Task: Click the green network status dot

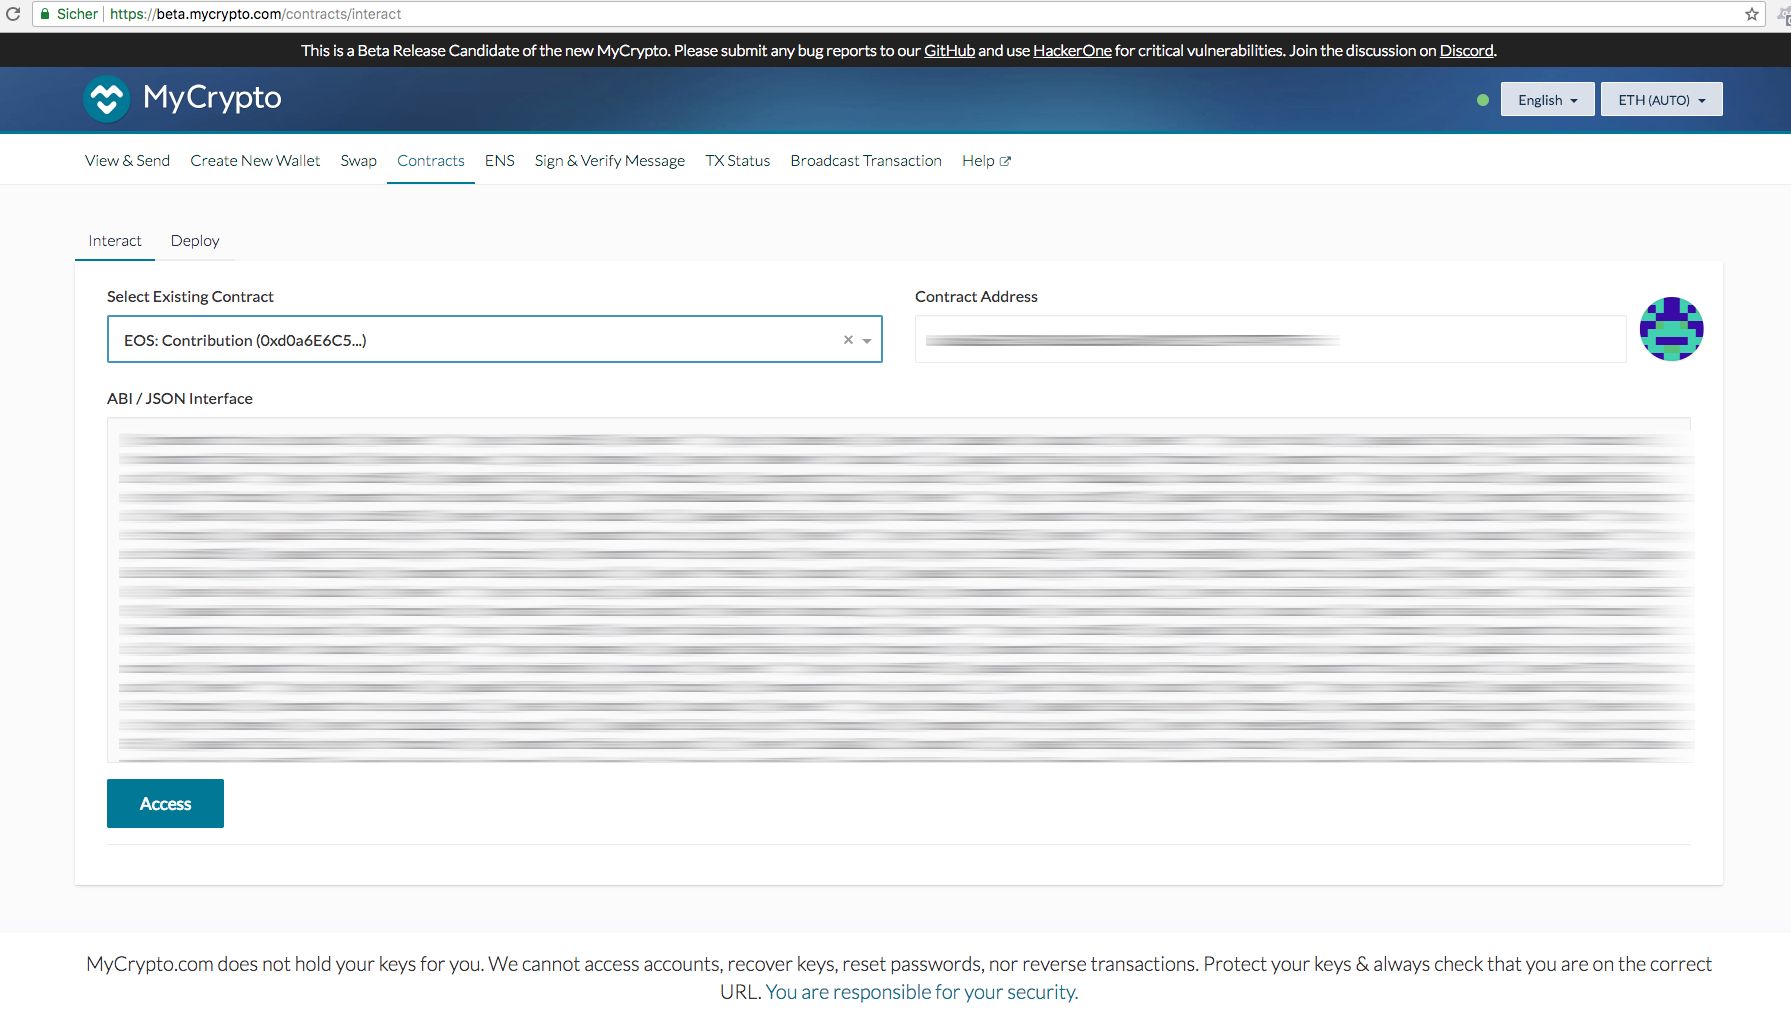Action: (x=1483, y=100)
